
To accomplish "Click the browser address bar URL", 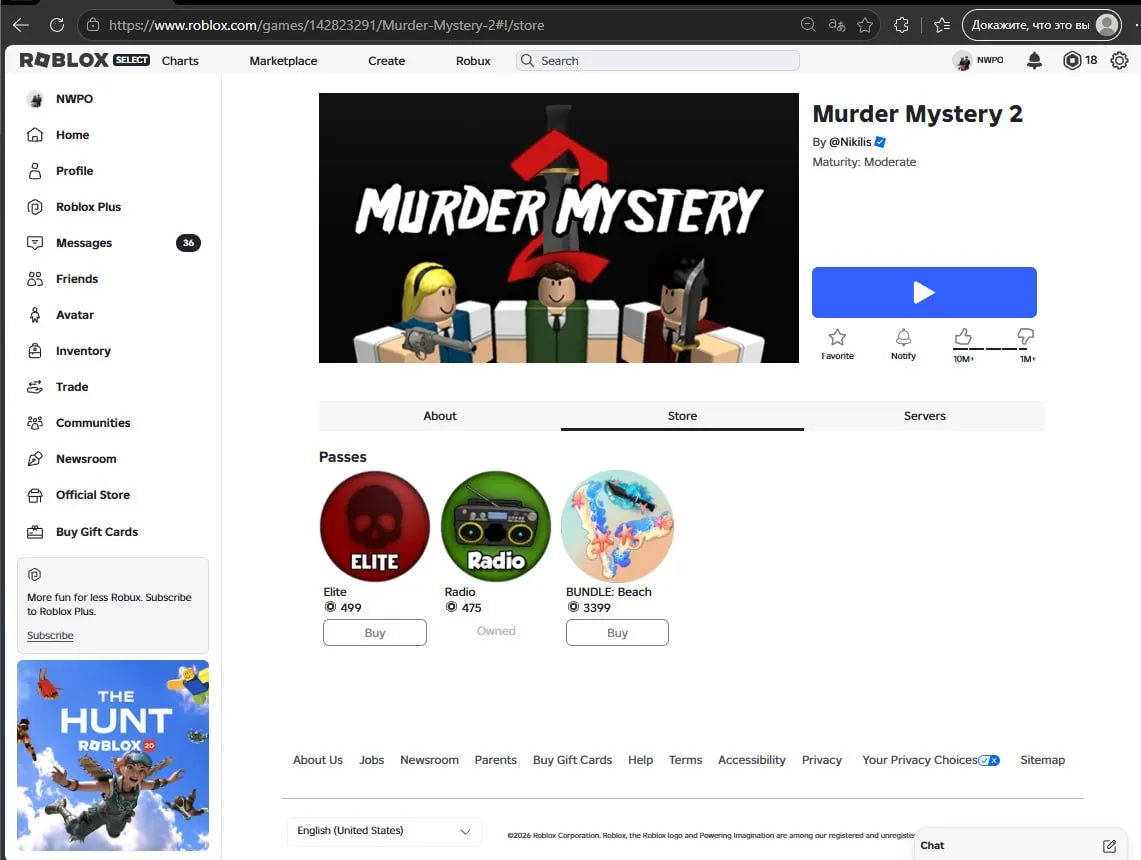I will pyautogui.click(x=327, y=25).
